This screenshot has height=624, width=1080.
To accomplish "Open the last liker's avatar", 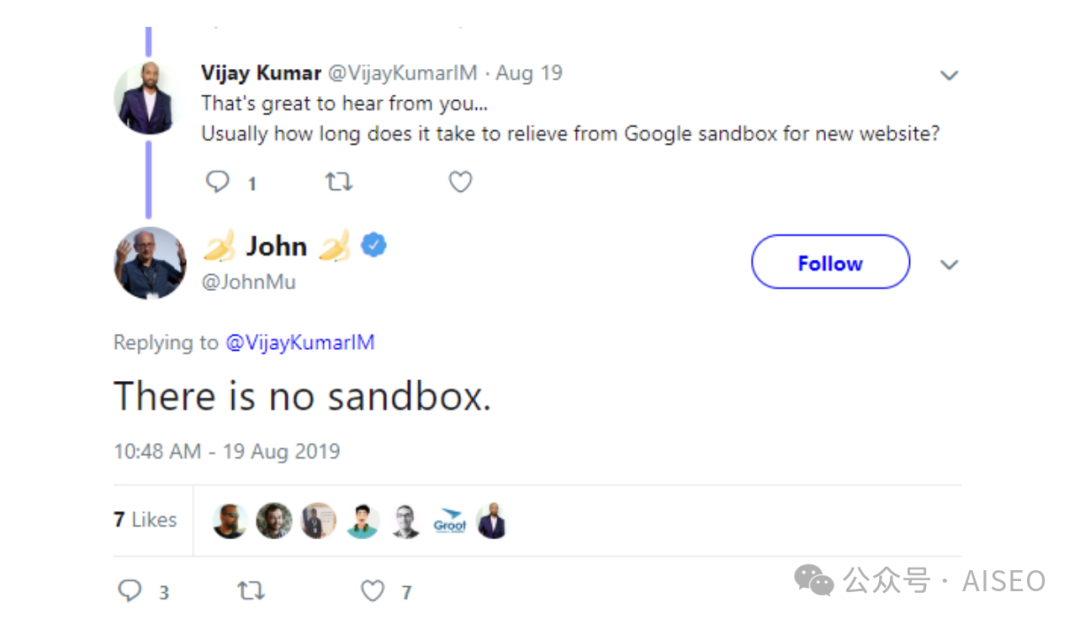I will tap(491, 521).
